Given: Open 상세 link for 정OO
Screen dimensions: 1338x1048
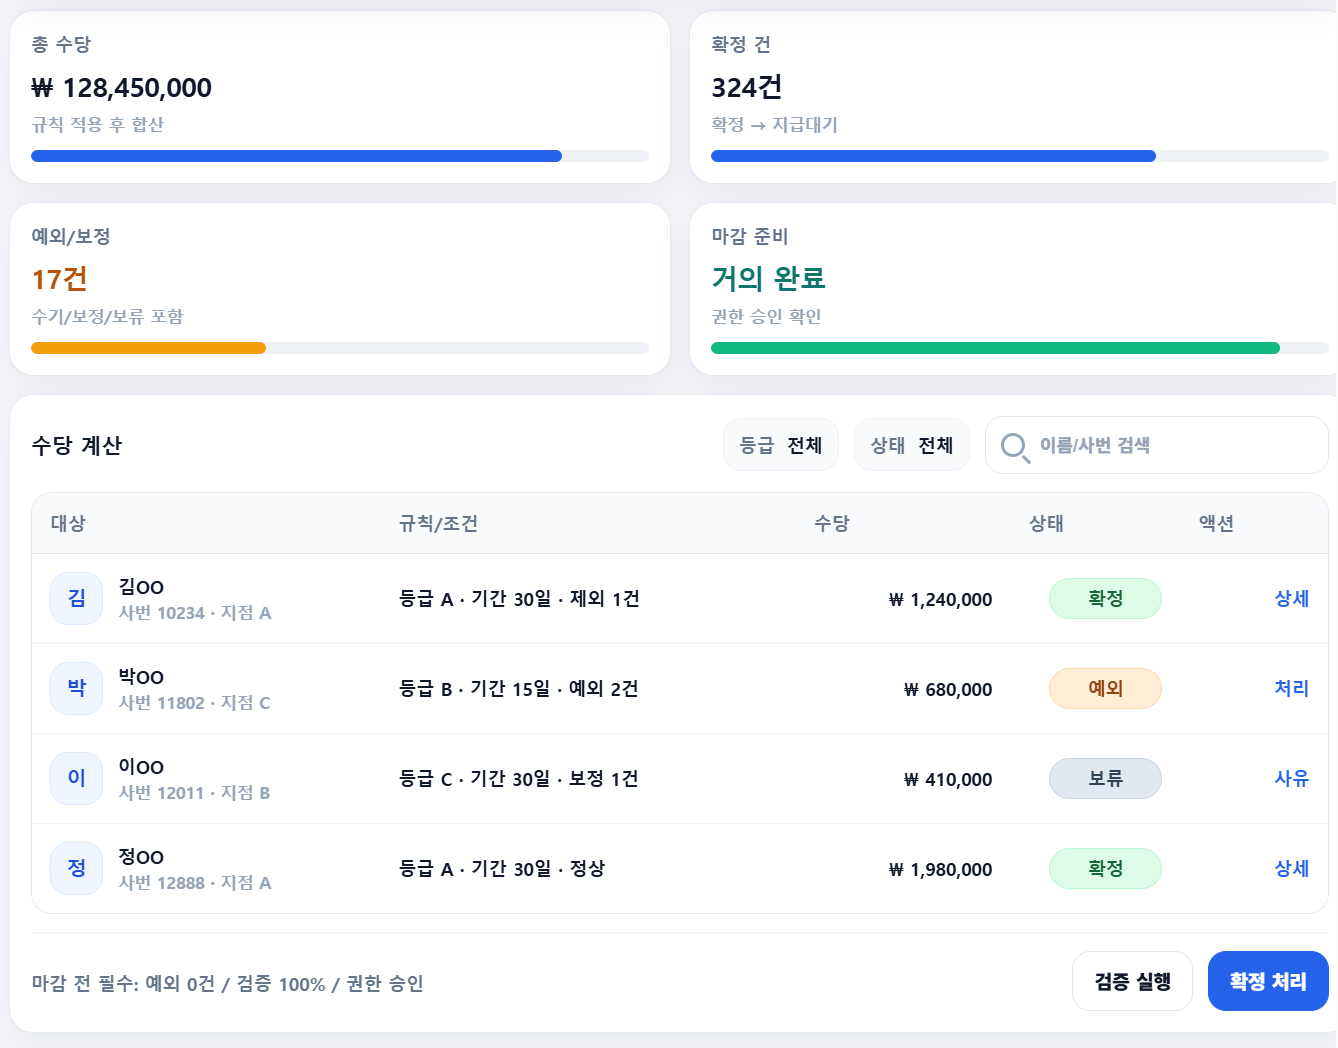Looking at the screenshot, I should pos(1292,868).
